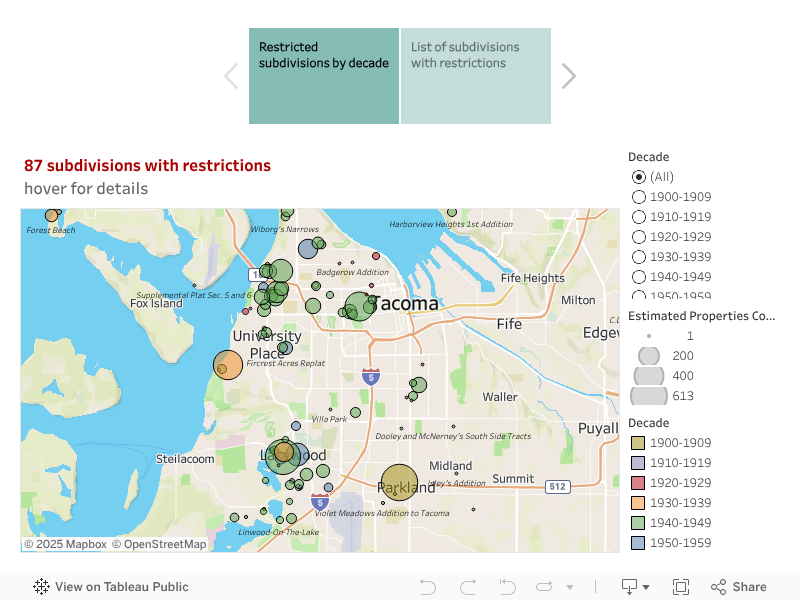800x600 pixels.
Task: Click the Revert view icon
Action: pyautogui.click(x=507, y=587)
